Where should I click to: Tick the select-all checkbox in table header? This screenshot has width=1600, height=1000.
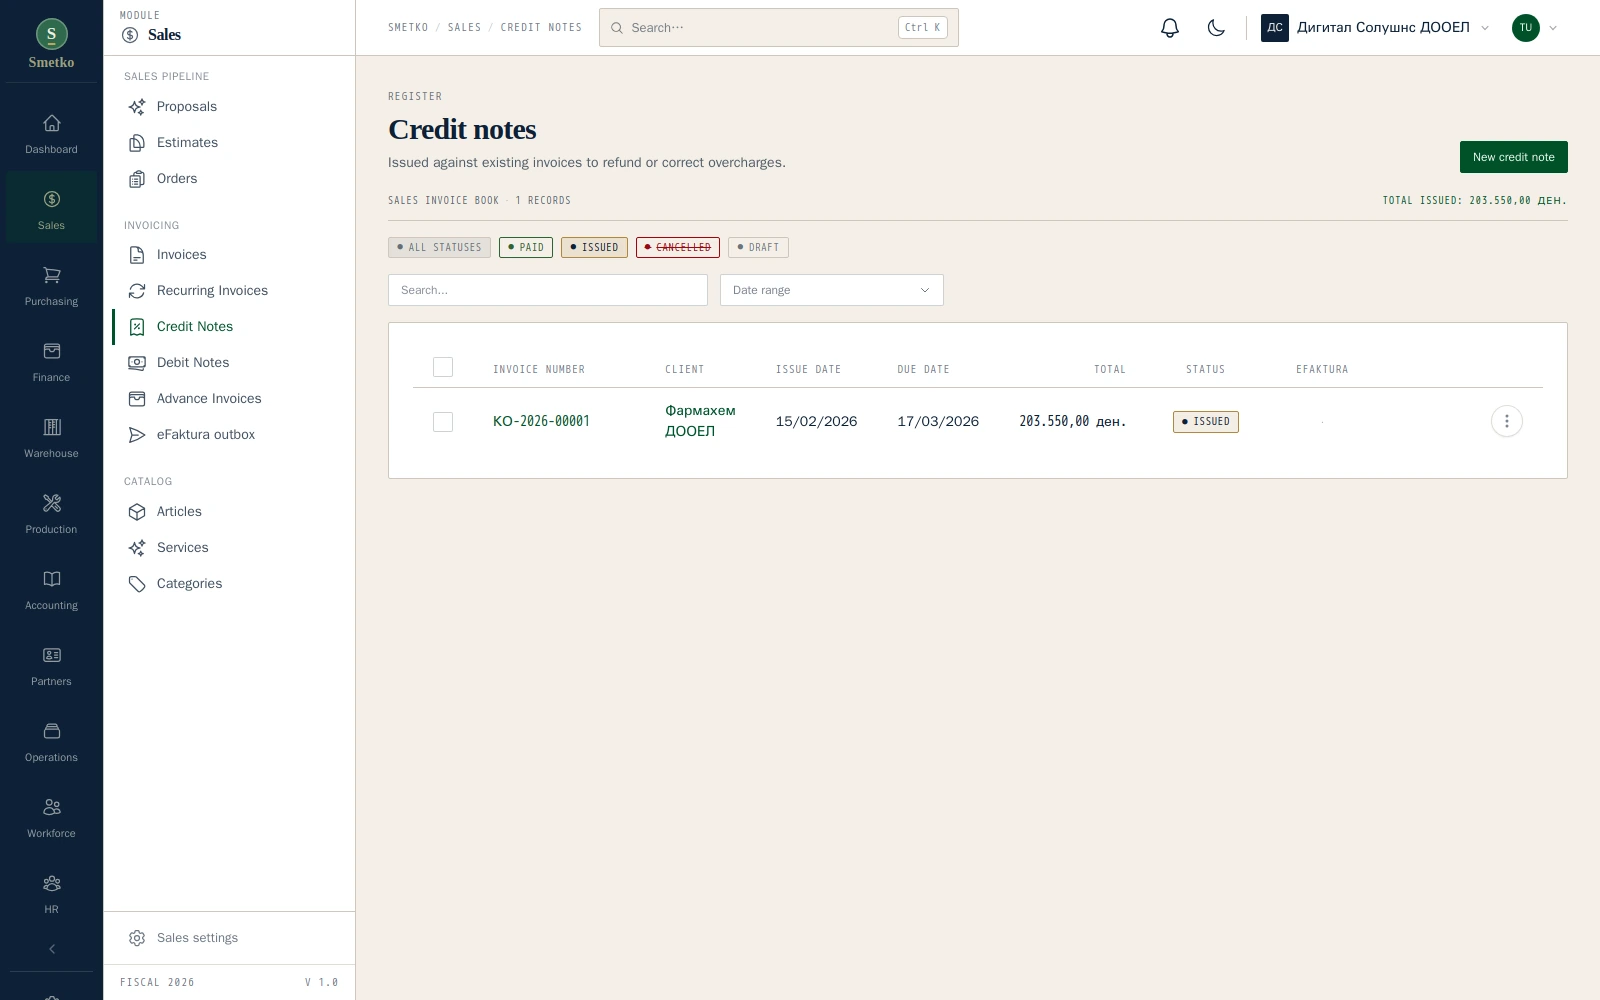443,367
